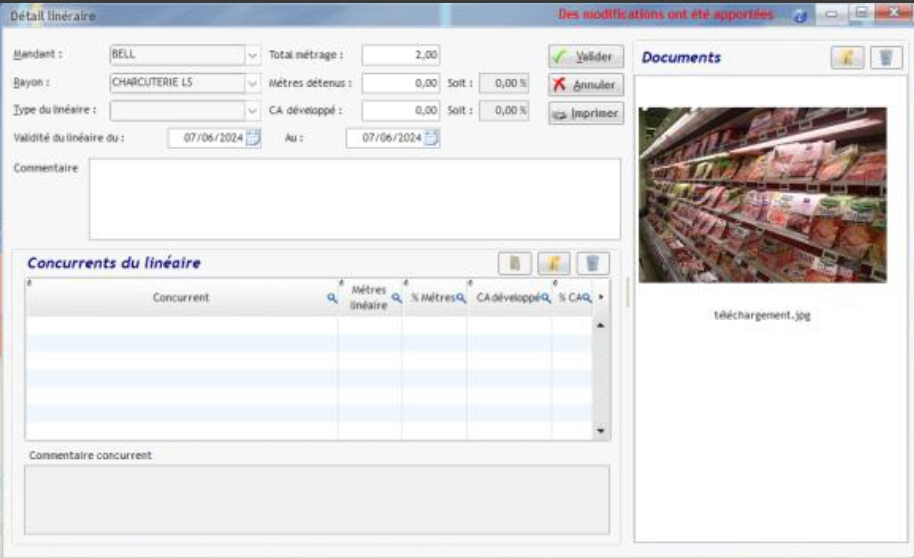The height and width of the screenshot is (558, 914).
Task: Click into the Total métrage field
Action: point(400,56)
